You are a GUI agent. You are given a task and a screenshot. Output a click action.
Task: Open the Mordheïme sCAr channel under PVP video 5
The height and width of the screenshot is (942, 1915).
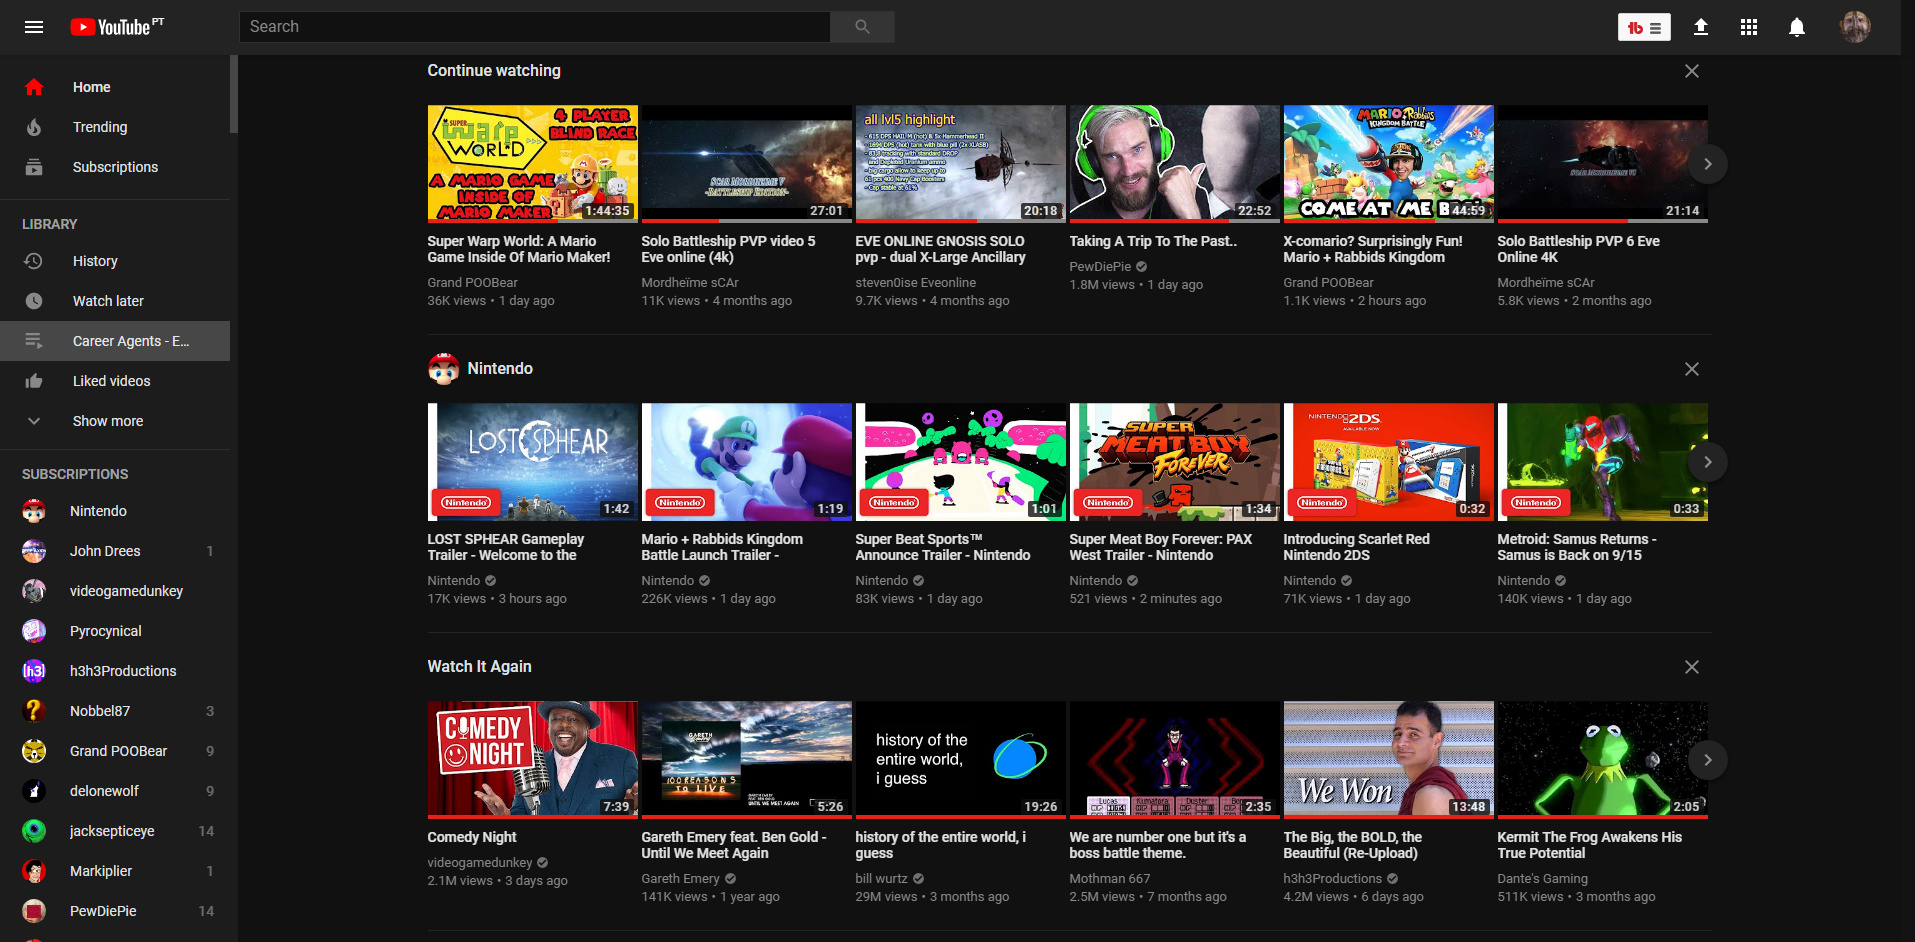pos(690,283)
